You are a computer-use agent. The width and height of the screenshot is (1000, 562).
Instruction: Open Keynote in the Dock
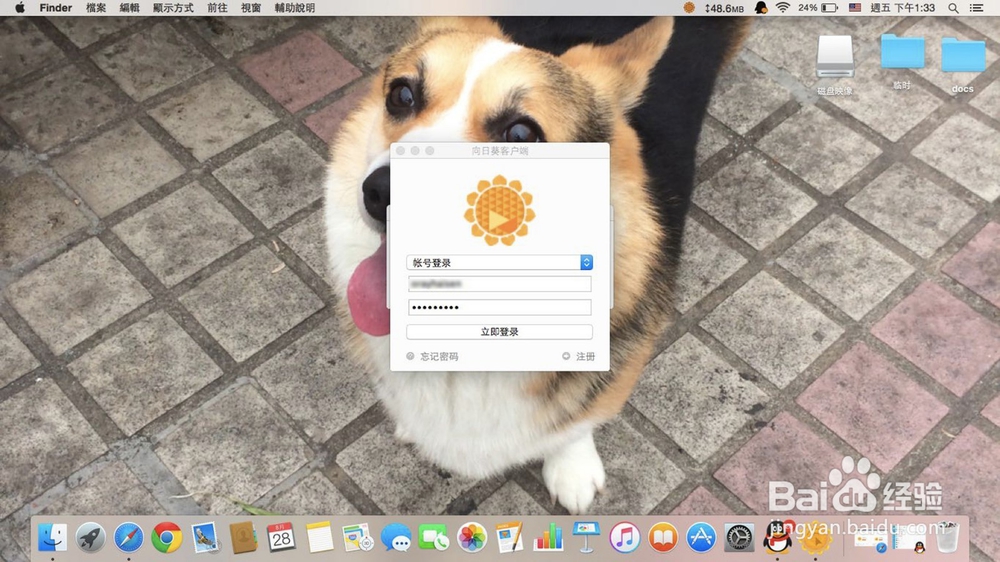(x=586, y=537)
